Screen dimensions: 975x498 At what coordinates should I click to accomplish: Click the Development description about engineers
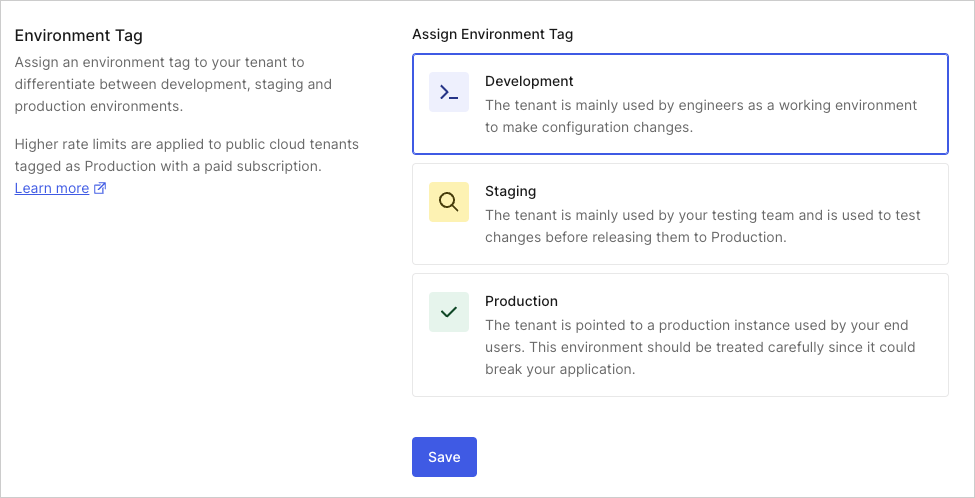coord(701,116)
